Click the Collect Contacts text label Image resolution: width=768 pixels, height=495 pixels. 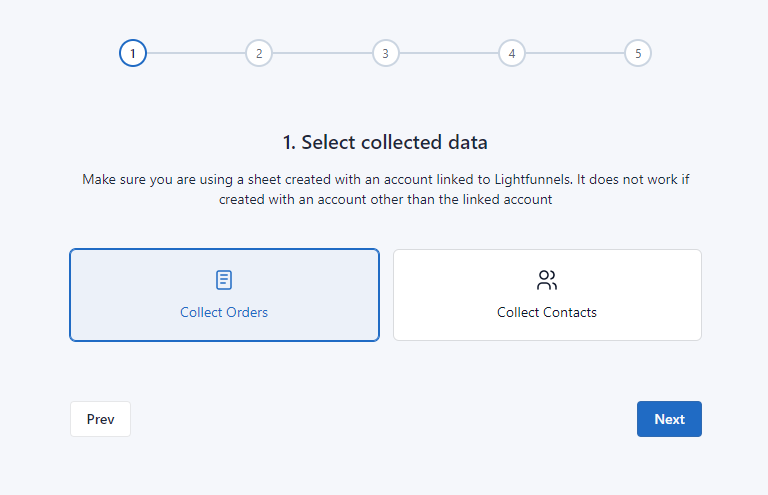pos(547,312)
